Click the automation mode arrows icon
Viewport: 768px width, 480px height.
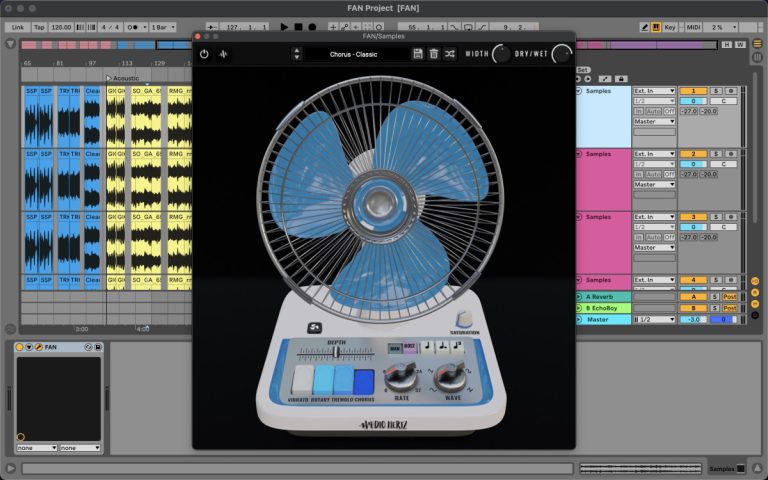(605, 79)
